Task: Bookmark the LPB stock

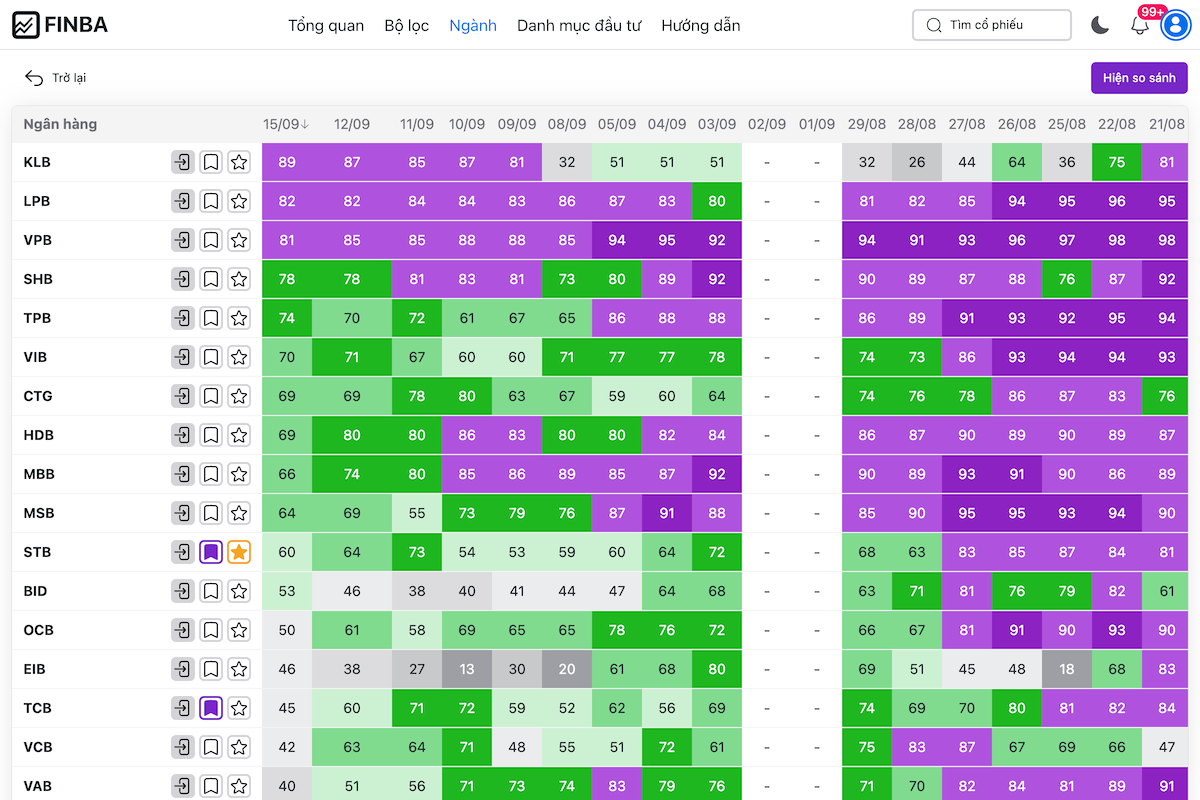Action: click(x=210, y=201)
